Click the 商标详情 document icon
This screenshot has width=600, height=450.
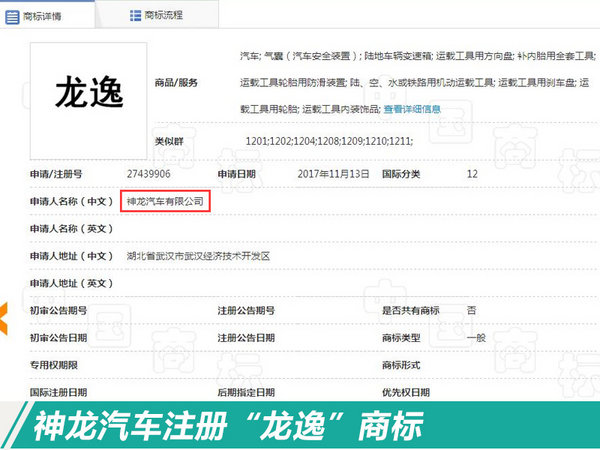[12, 17]
